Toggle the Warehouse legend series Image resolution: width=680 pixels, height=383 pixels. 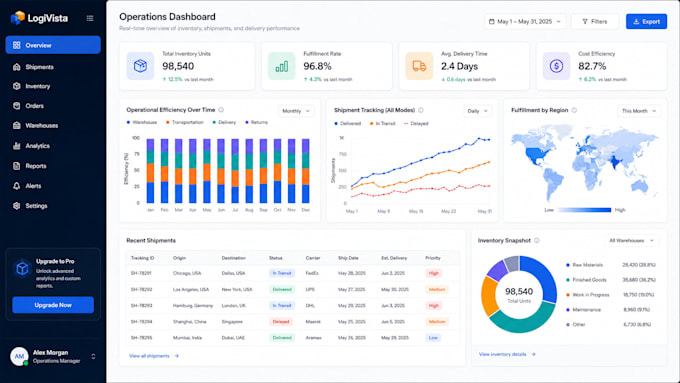142,122
